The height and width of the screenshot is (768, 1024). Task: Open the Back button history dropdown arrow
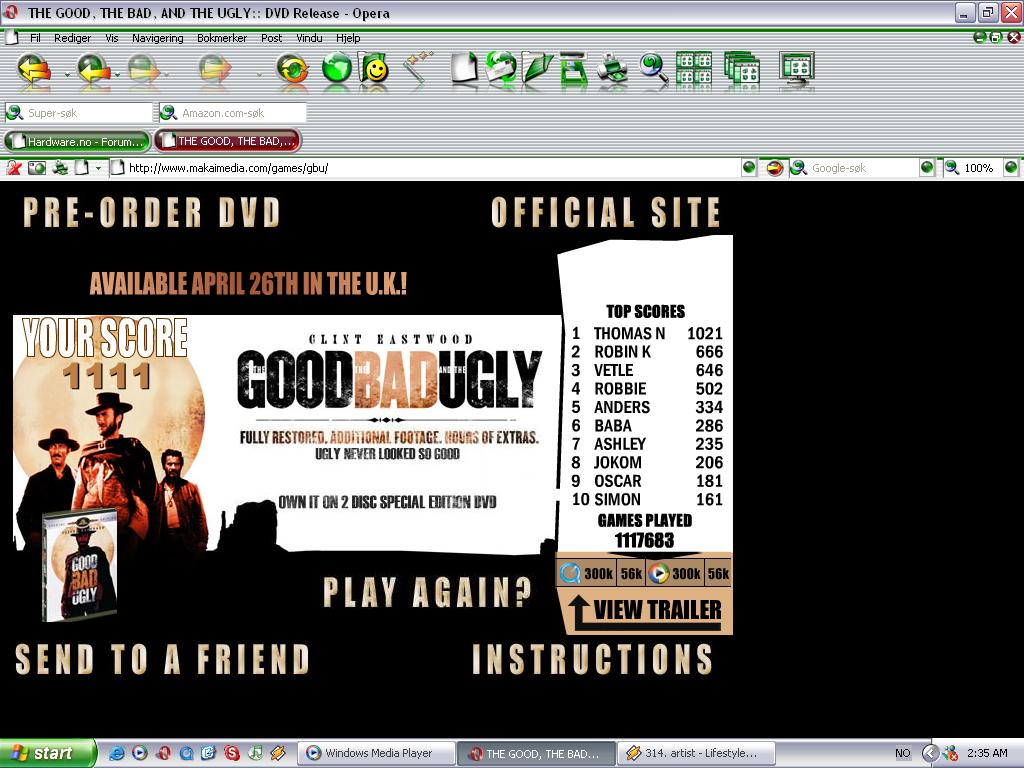click(117, 74)
